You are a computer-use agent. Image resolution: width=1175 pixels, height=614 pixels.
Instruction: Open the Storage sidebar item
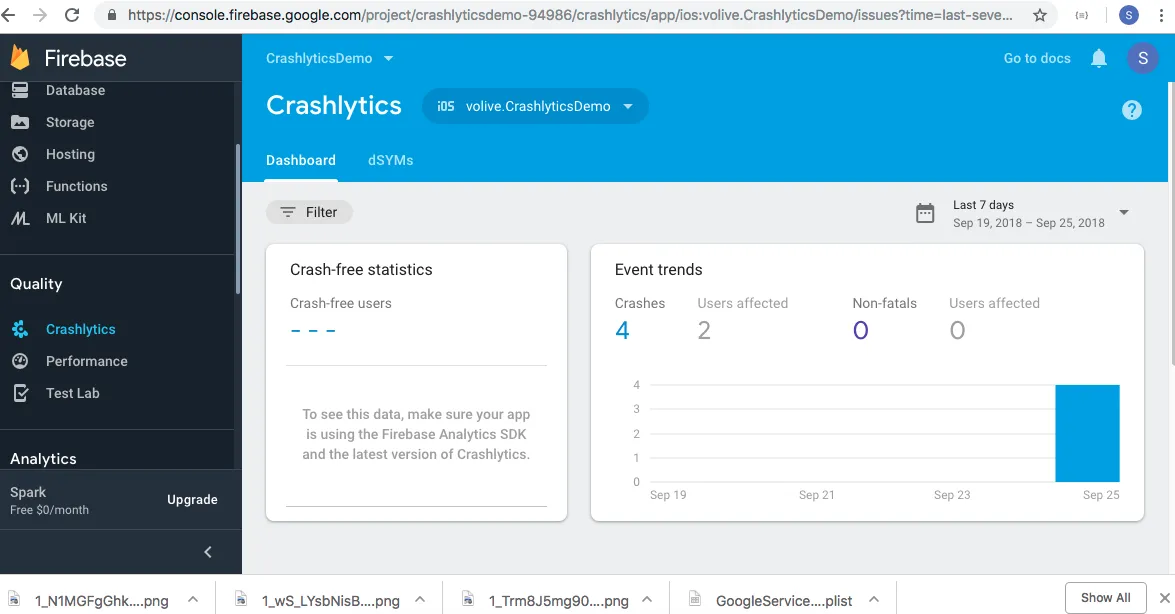click(x=70, y=122)
